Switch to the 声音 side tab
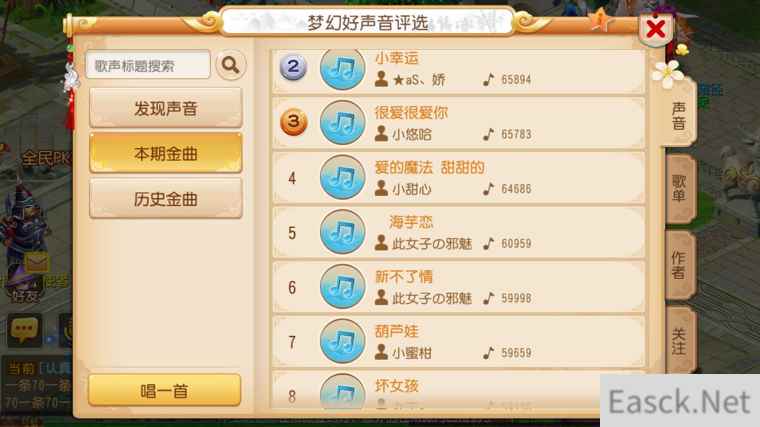This screenshot has height=427, width=760. (x=679, y=114)
